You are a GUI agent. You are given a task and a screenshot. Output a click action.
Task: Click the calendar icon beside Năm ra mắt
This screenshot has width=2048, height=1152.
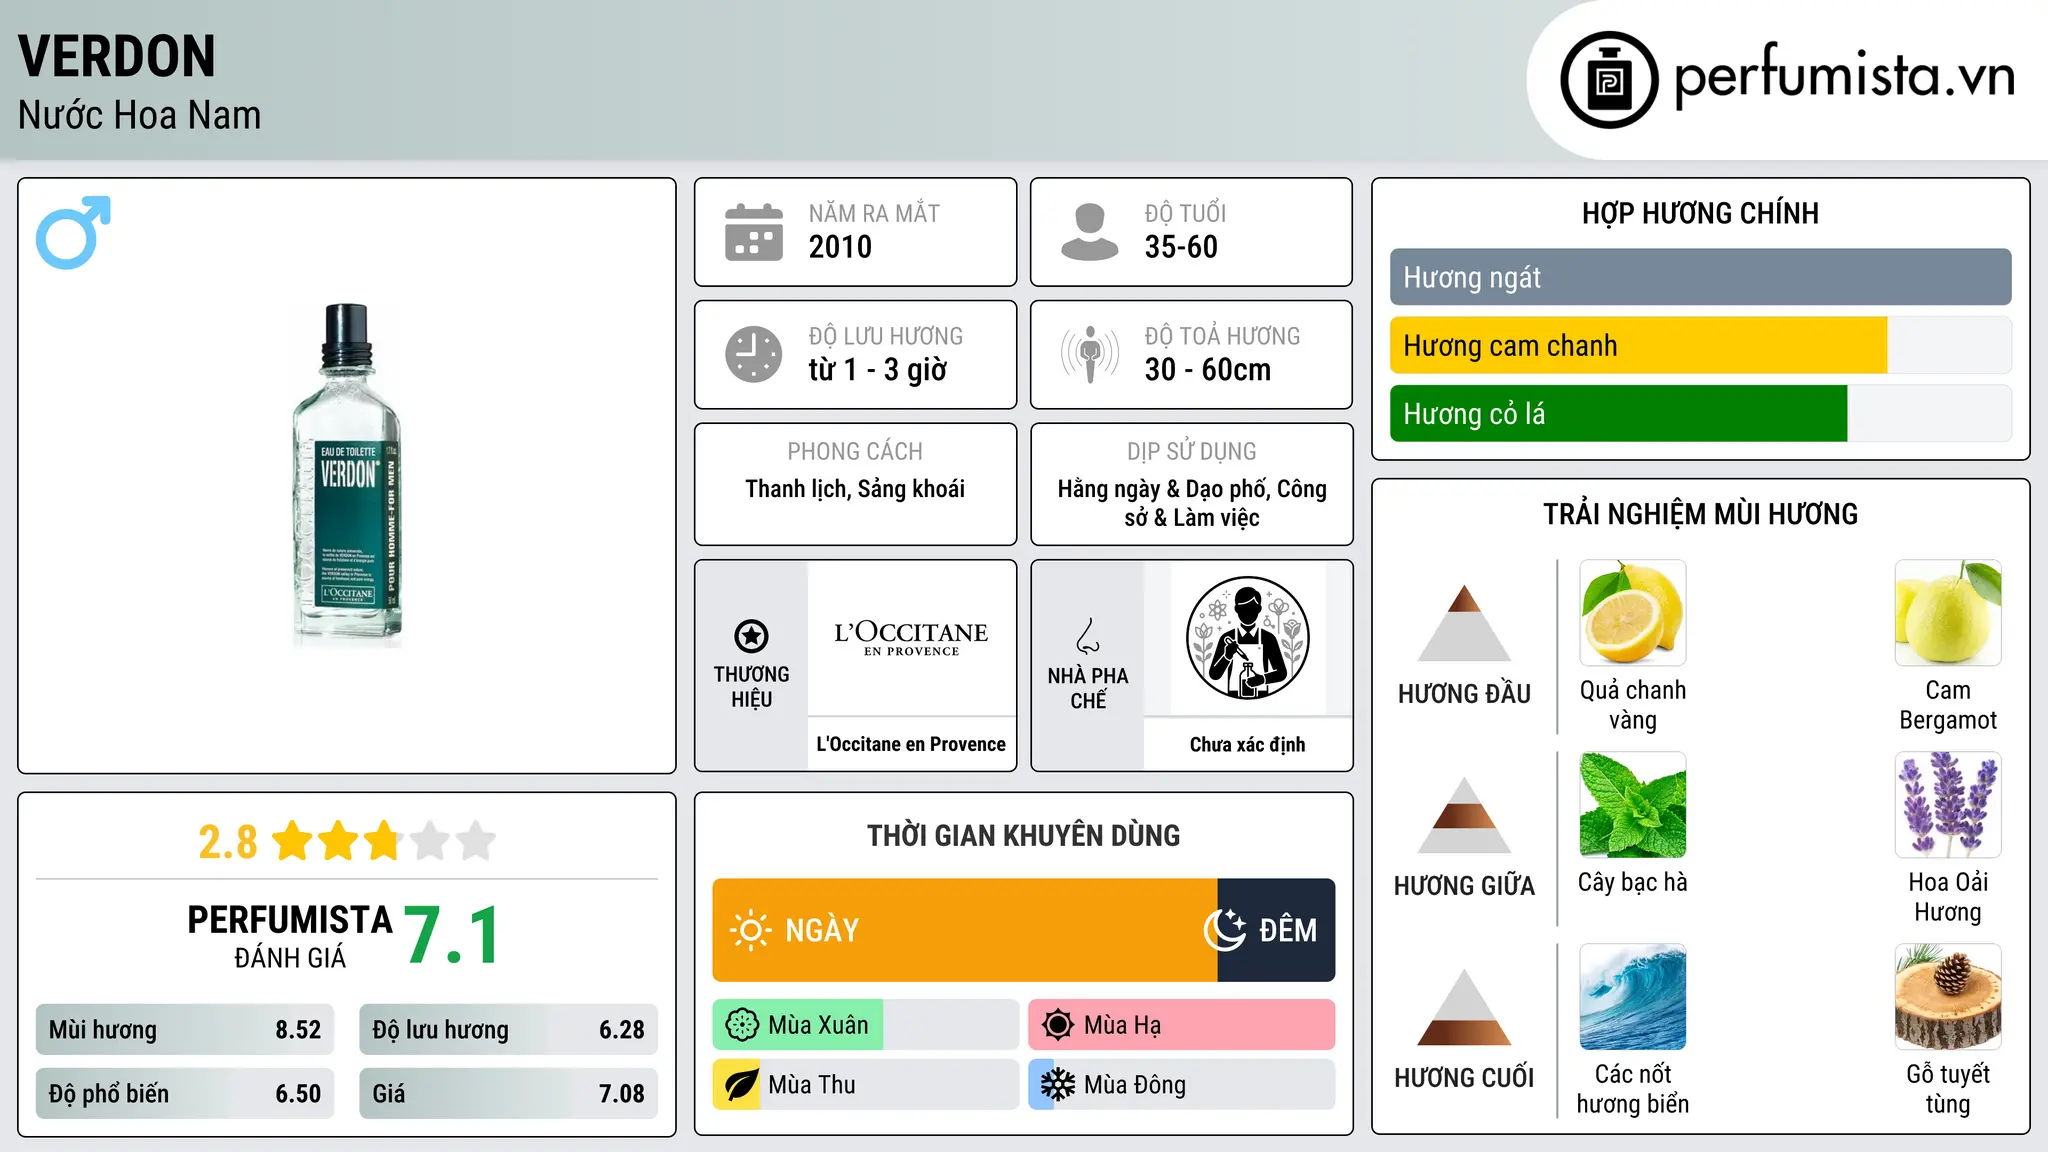[754, 232]
